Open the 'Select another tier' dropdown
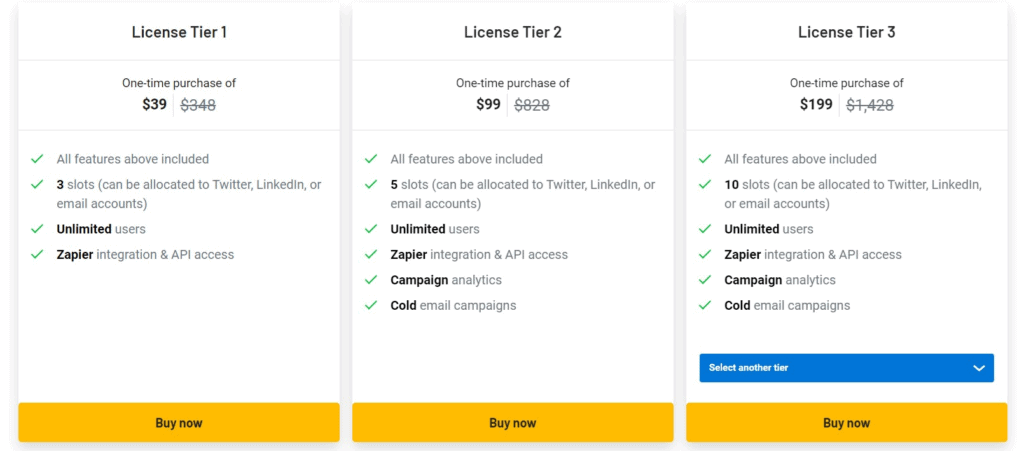The width and height of the screenshot is (1024, 451). [846, 368]
